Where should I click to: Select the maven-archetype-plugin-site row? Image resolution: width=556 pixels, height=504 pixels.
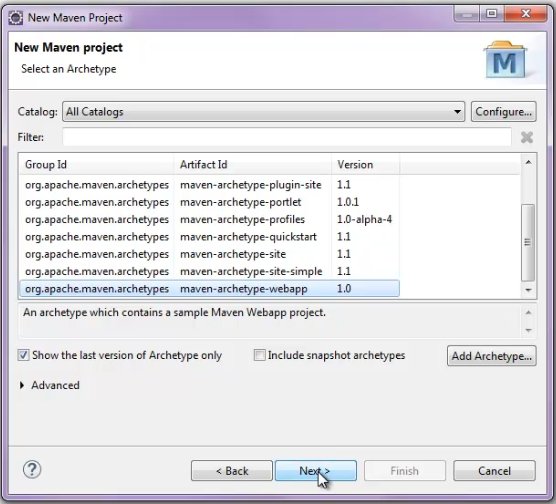[x=210, y=185]
